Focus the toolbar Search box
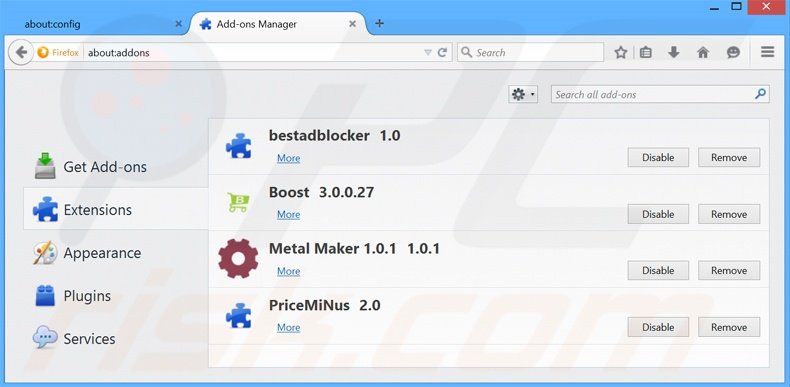This screenshot has width=790, height=387. [530, 52]
